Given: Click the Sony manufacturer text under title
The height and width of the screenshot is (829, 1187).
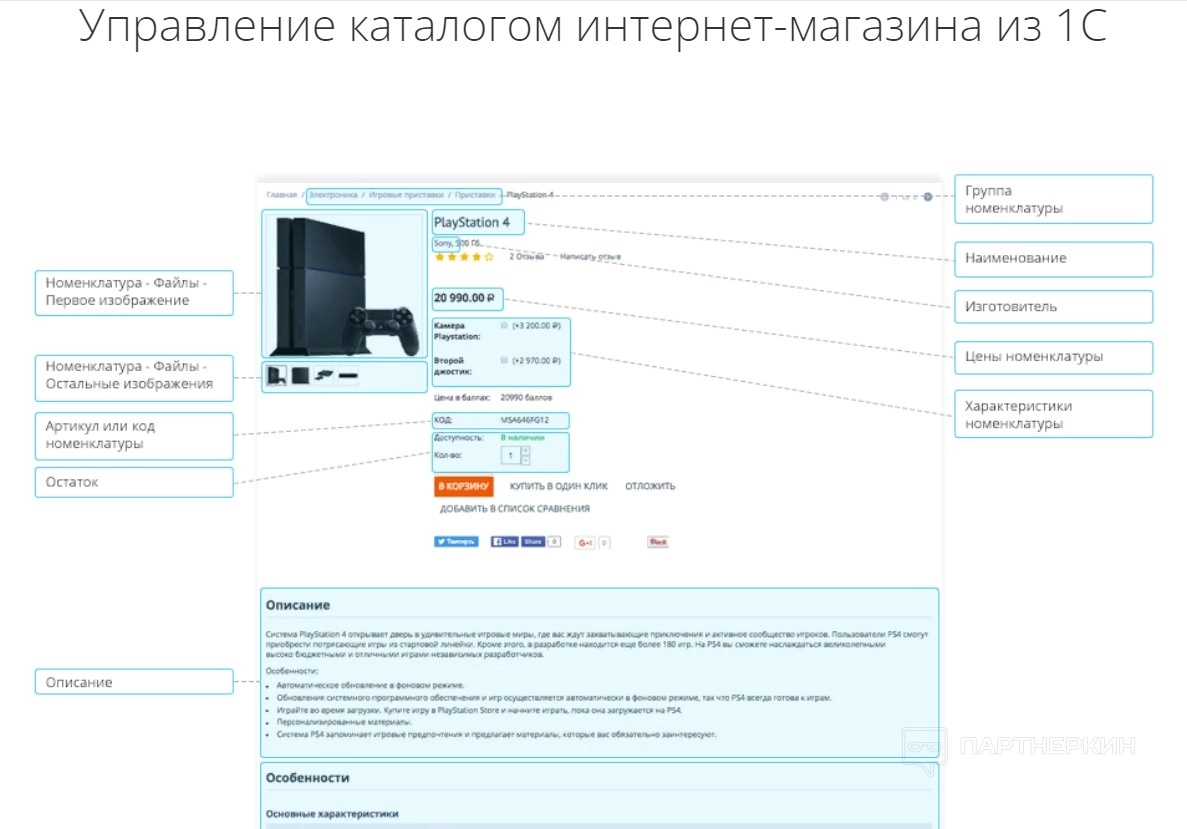Looking at the screenshot, I should 443,243.
